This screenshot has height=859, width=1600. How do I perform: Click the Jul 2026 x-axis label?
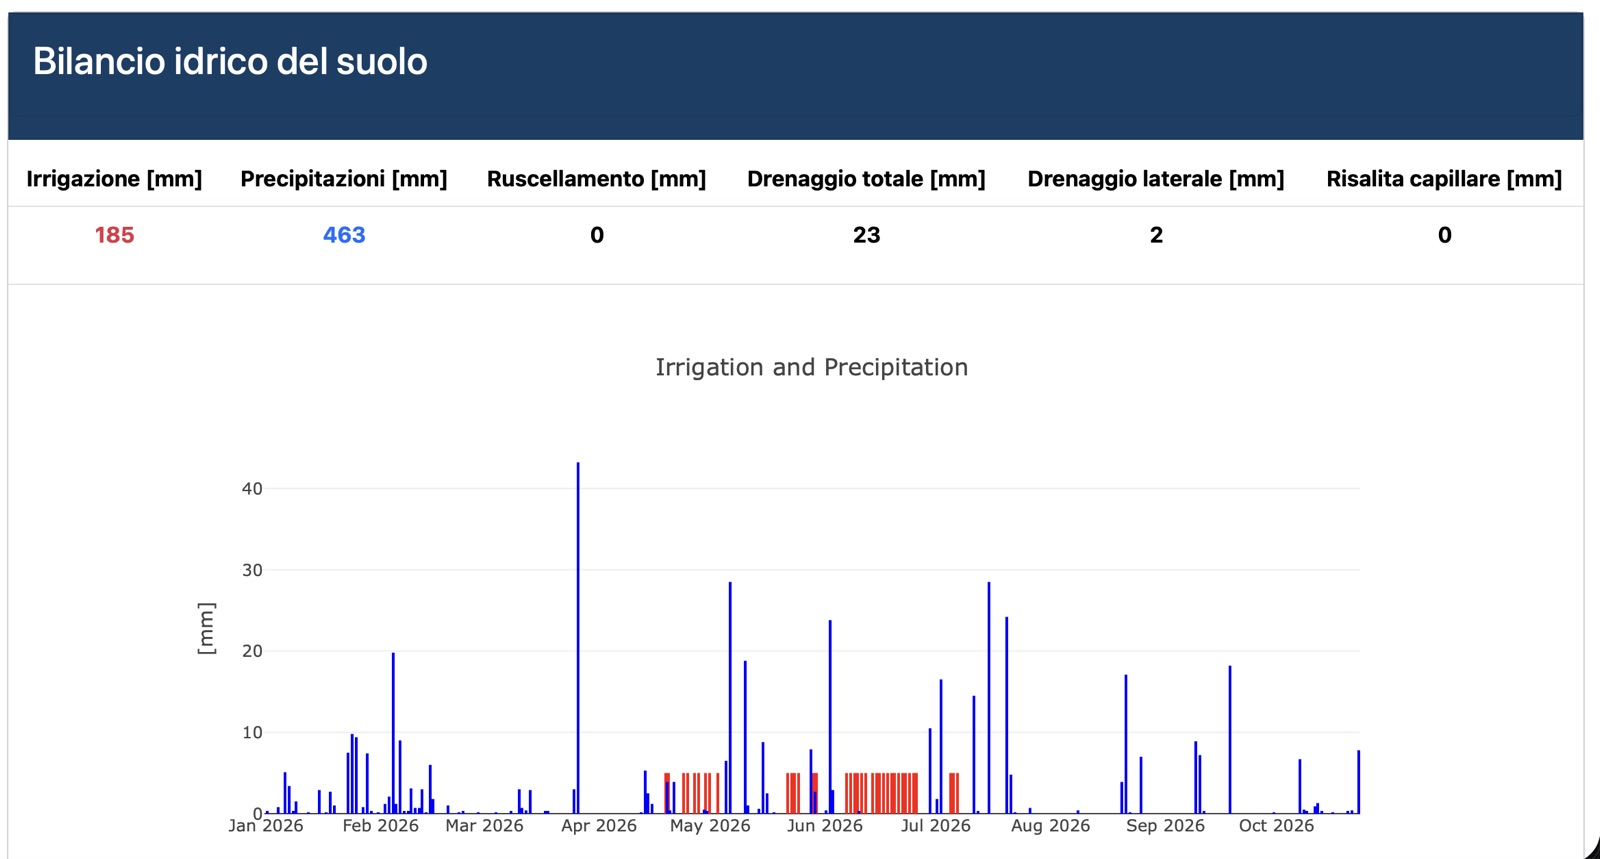point(935,826)
